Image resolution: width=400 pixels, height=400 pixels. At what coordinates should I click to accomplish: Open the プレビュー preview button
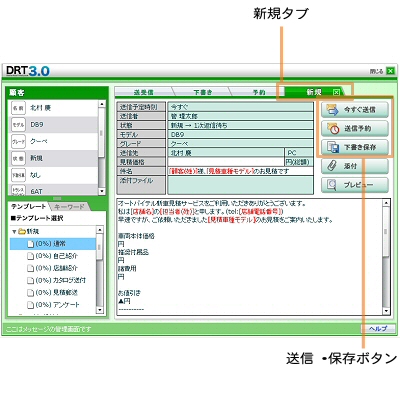(355, 185)
